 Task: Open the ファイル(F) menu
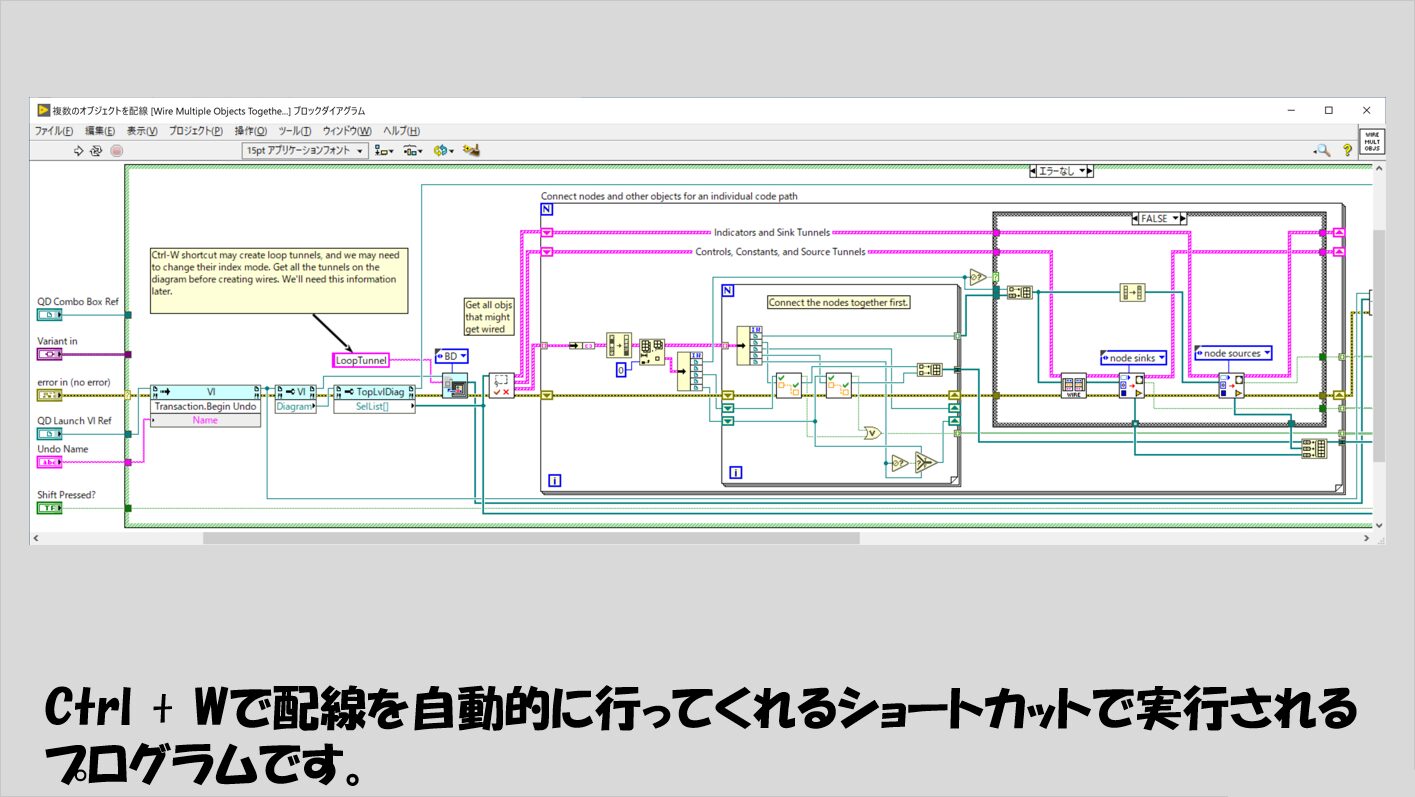point(54,131)
